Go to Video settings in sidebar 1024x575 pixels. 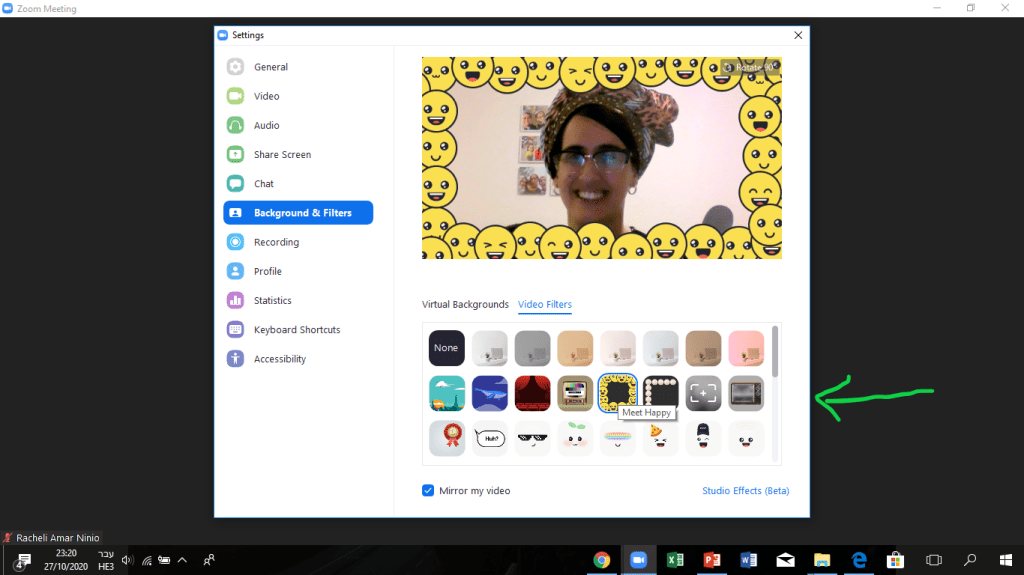(266, 96)
